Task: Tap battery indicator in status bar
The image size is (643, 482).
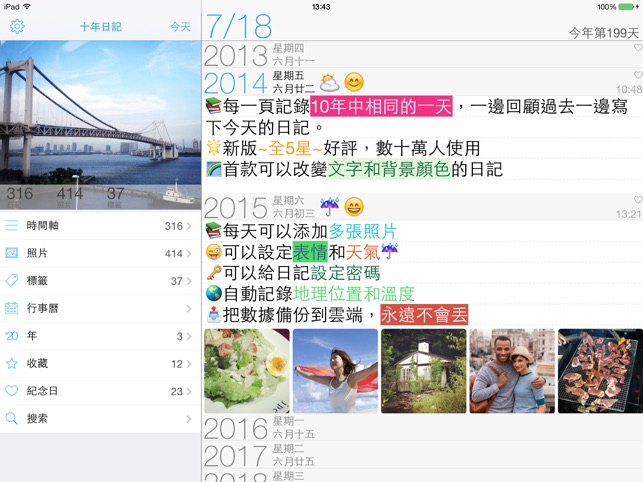Action: coord(627,7)
